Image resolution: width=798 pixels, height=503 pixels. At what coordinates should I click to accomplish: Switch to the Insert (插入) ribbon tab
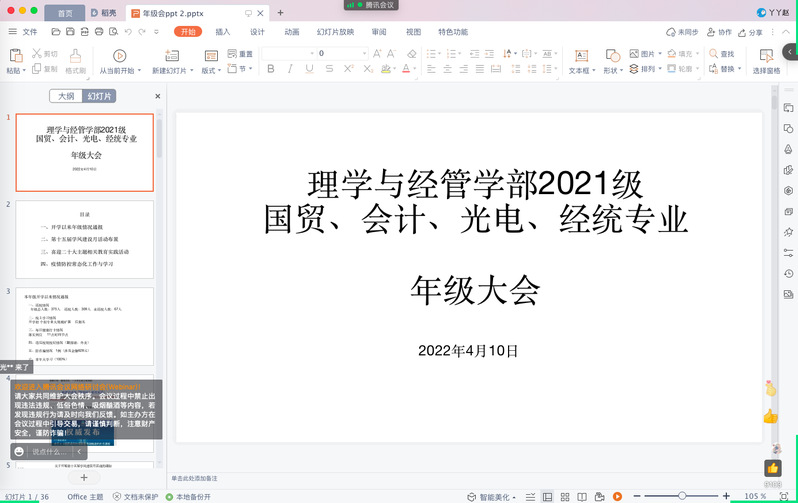coord(222,31)
